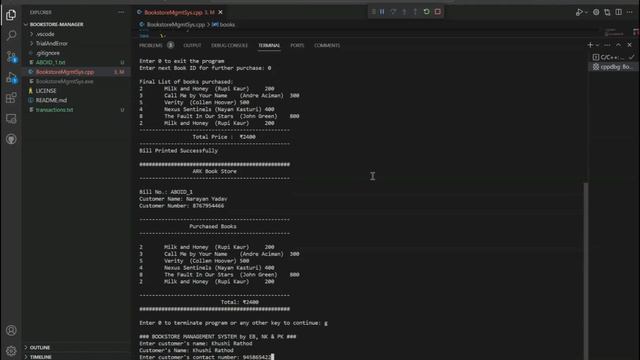Restart the debug session

tap(427, 12)
